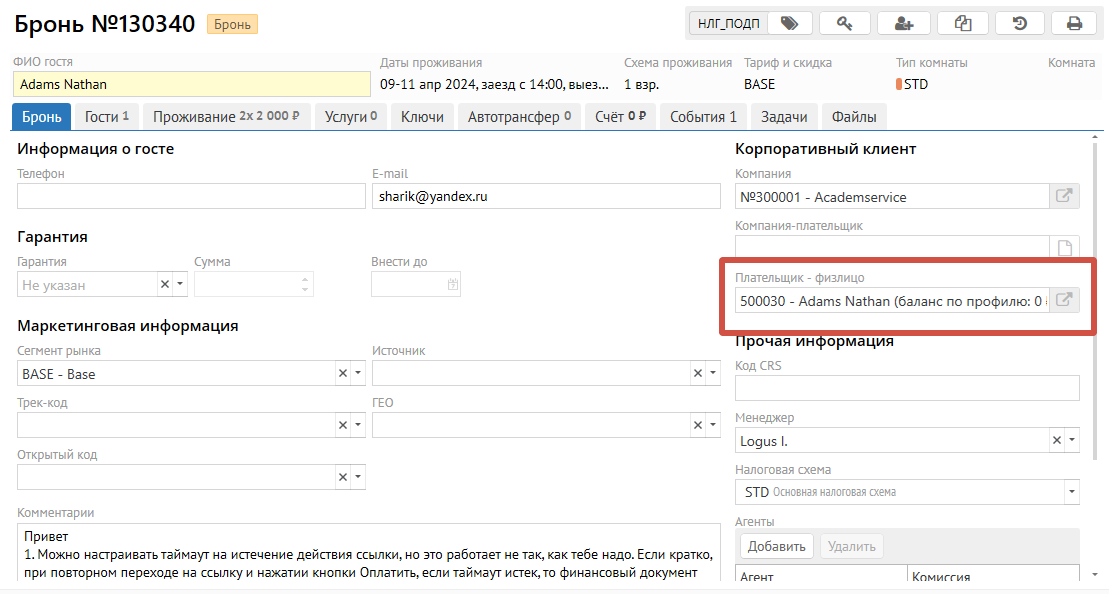Open payer Adams Nathan profile link icon
The height and width of the screenshot is (594, 1109).
[1065, 300]
